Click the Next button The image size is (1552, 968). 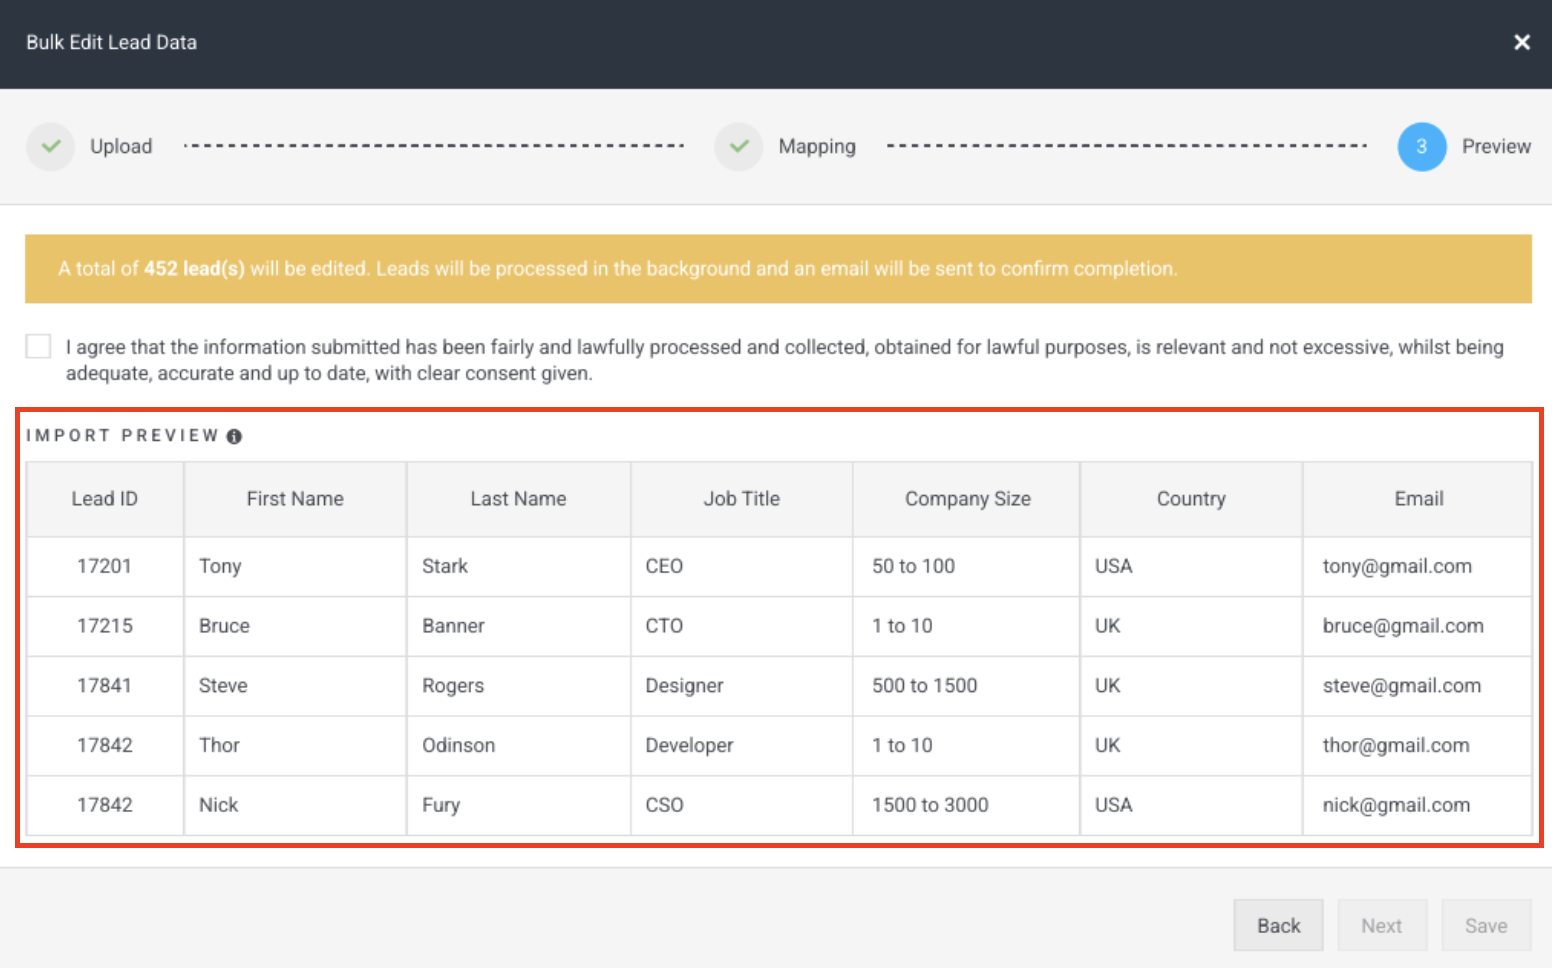pyautogui.click(x=1381, y=925)
